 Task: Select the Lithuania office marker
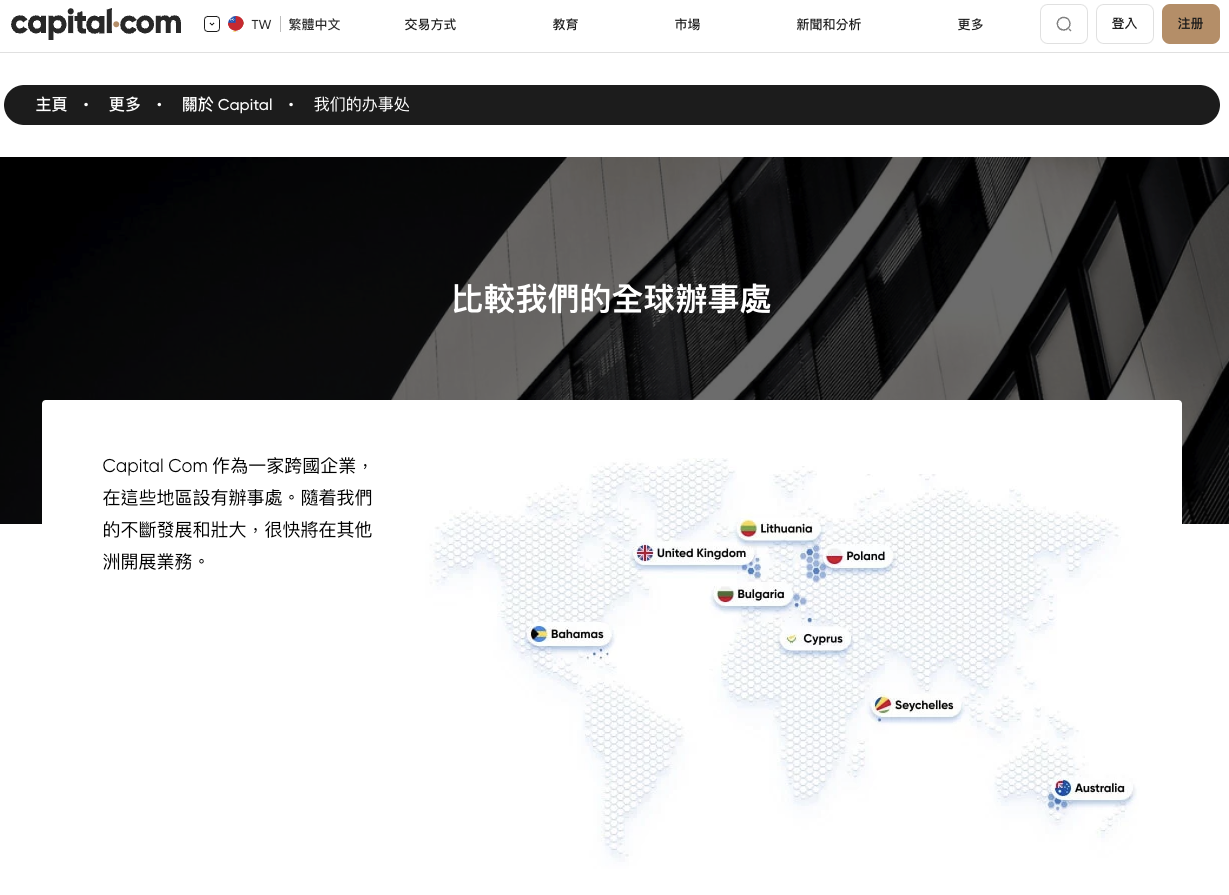(x=777, y=528)
